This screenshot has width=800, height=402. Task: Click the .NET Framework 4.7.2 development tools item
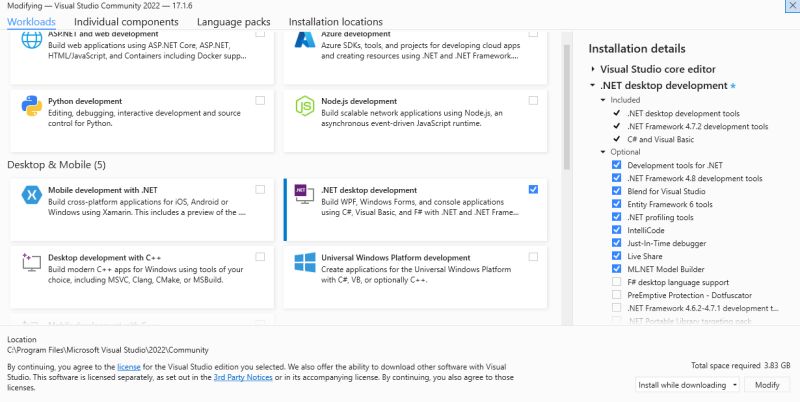(x=697, y=127)
